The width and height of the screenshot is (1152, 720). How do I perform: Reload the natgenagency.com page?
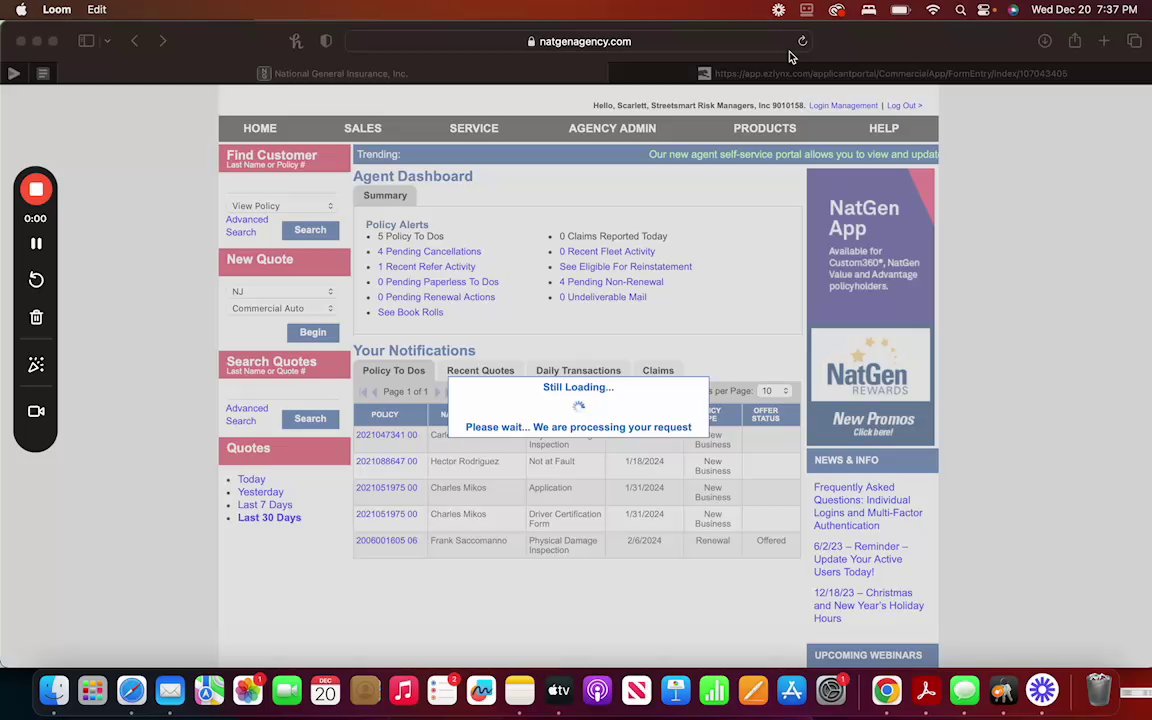coord(802,41)
